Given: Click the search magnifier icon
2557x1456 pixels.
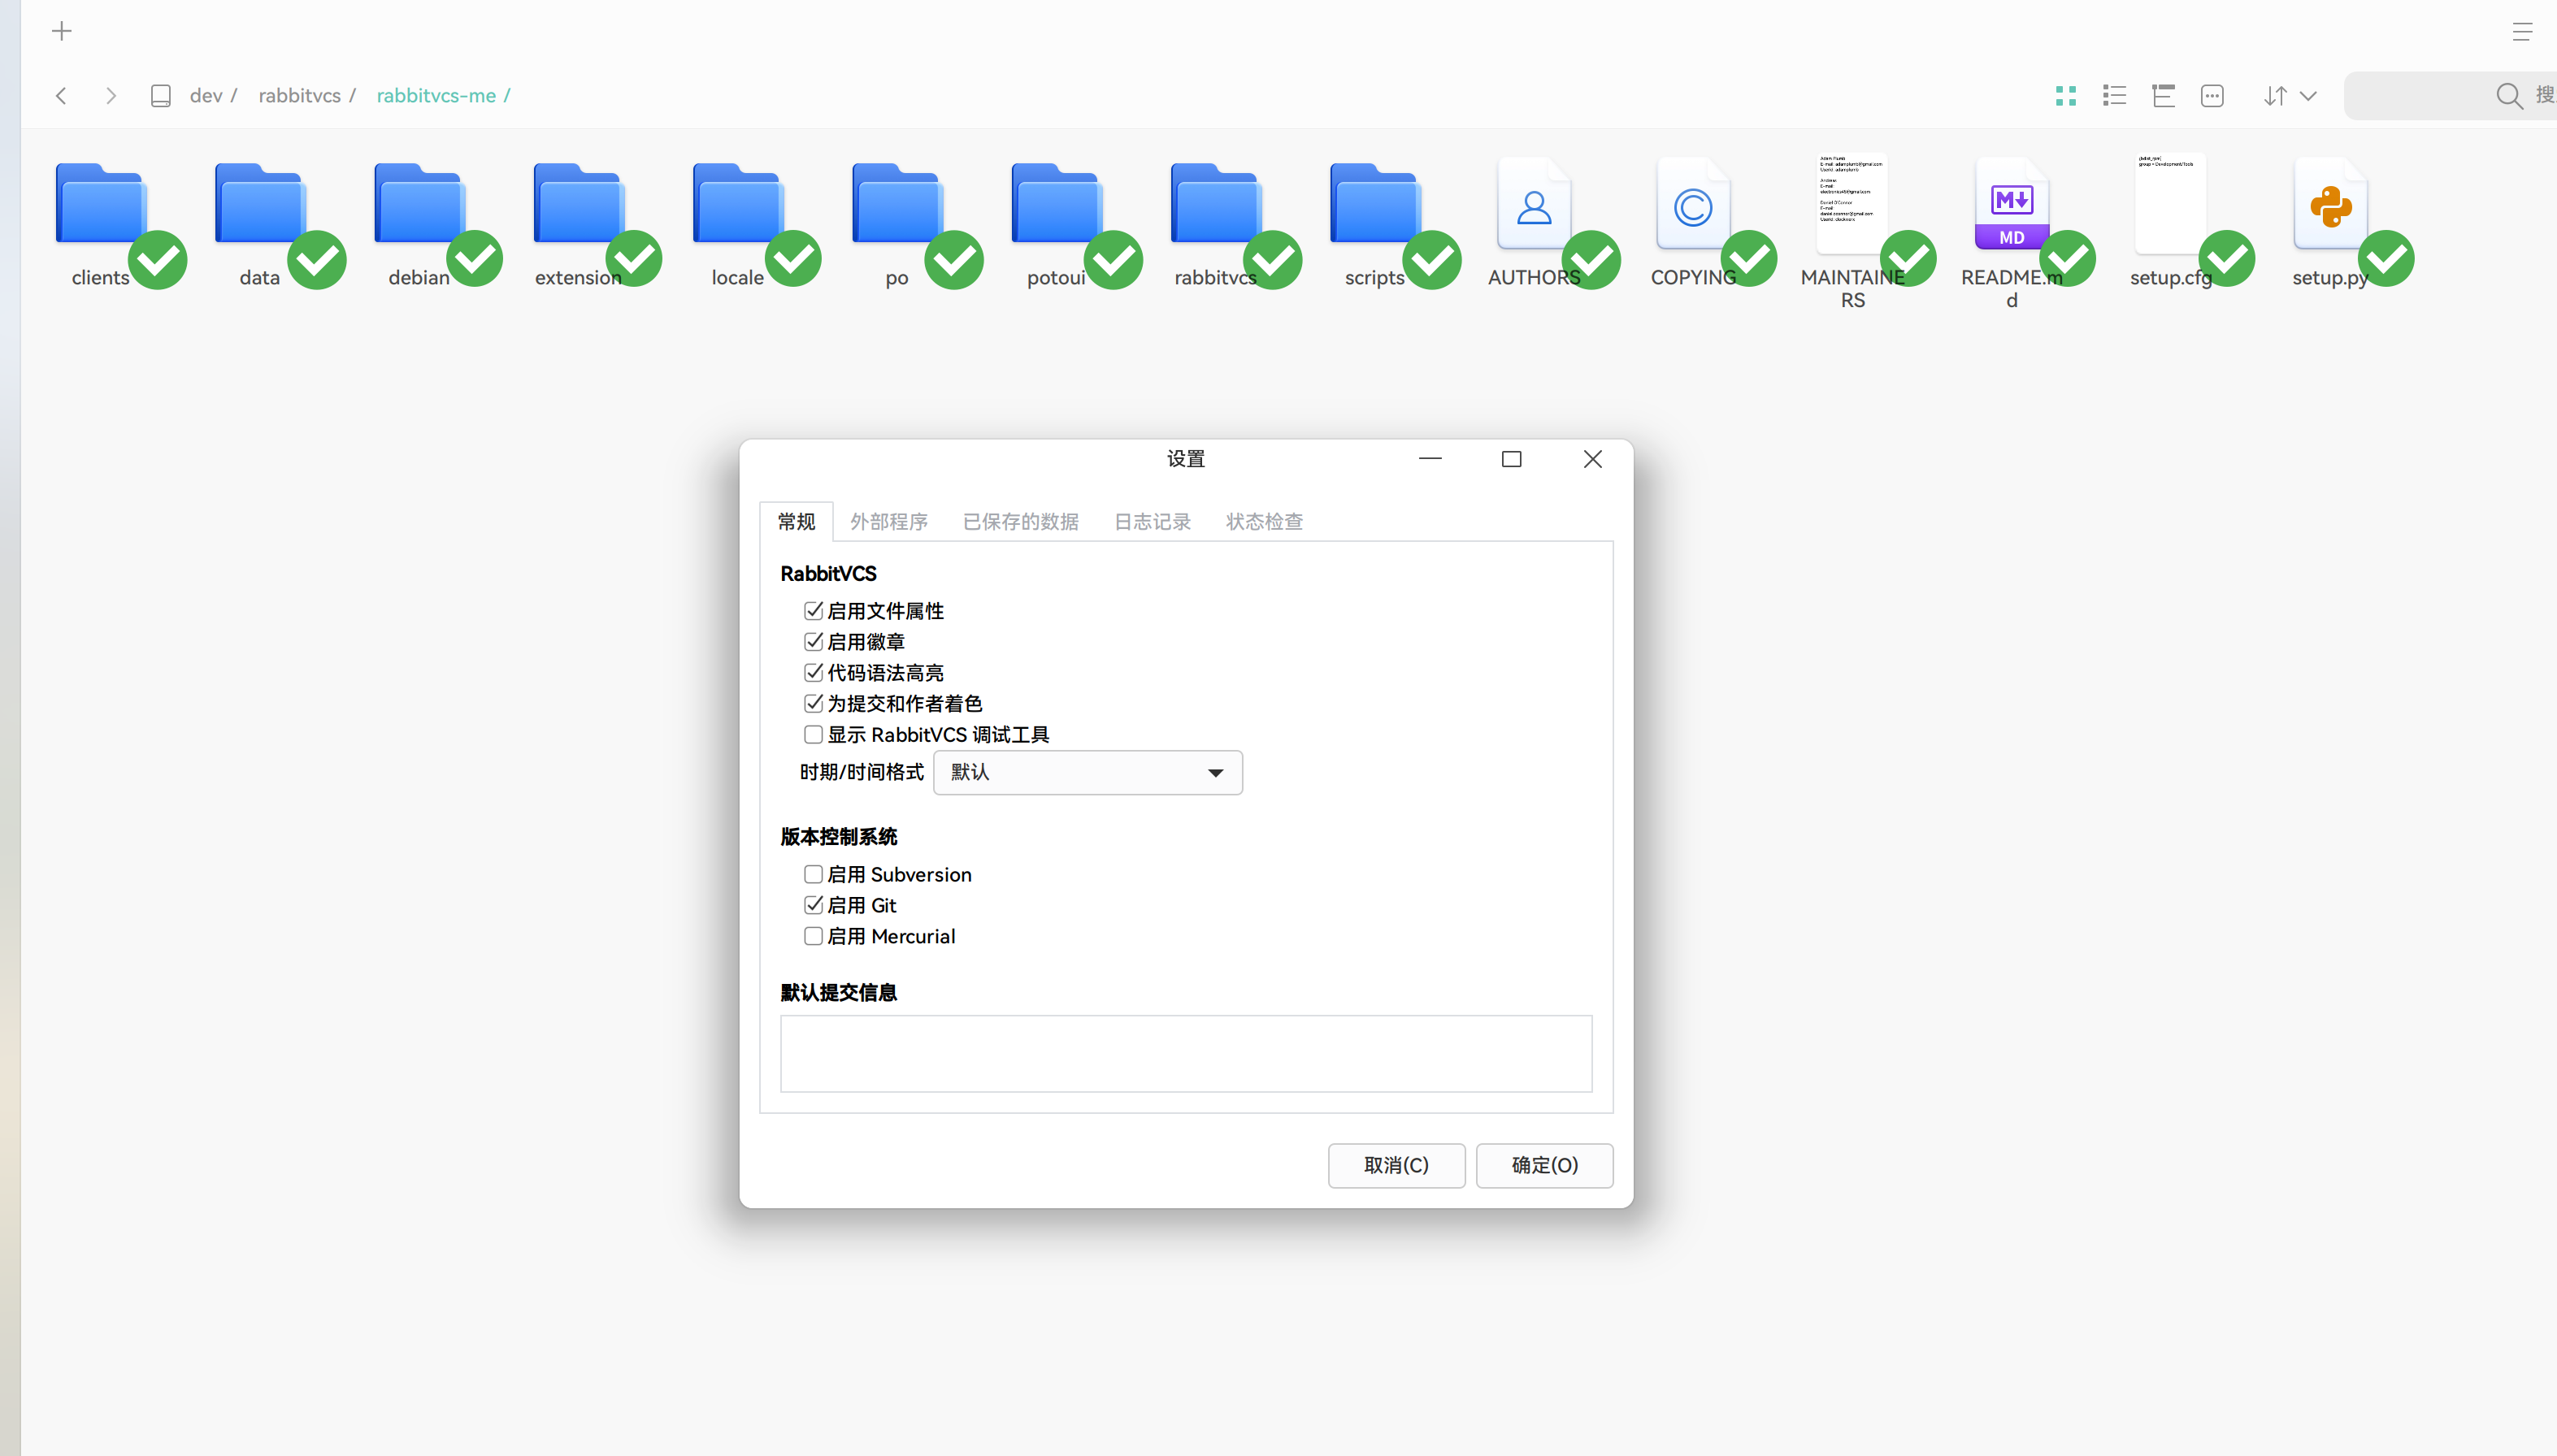Looking at the screenshot, I should tap(2509, 95).
